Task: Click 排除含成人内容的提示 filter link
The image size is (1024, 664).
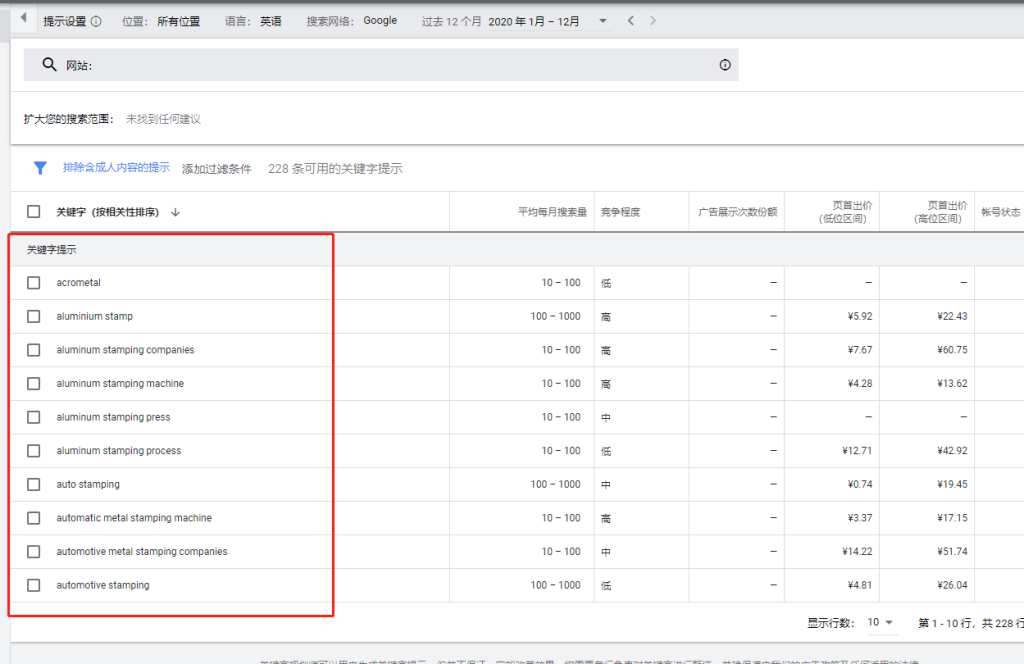Action: [116, 168]
